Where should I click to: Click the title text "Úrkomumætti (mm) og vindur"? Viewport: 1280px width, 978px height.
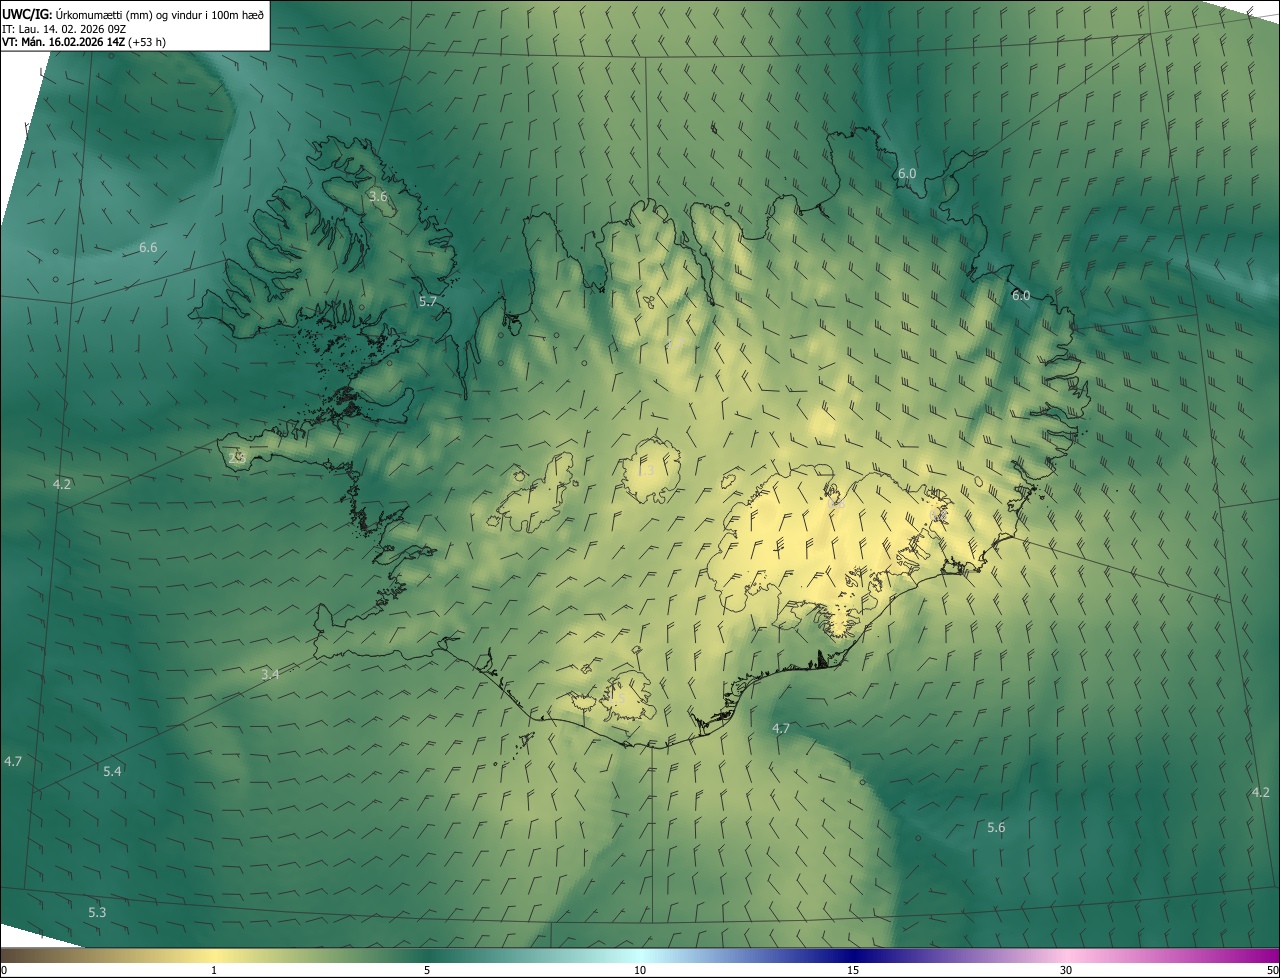tap(131, 14)
